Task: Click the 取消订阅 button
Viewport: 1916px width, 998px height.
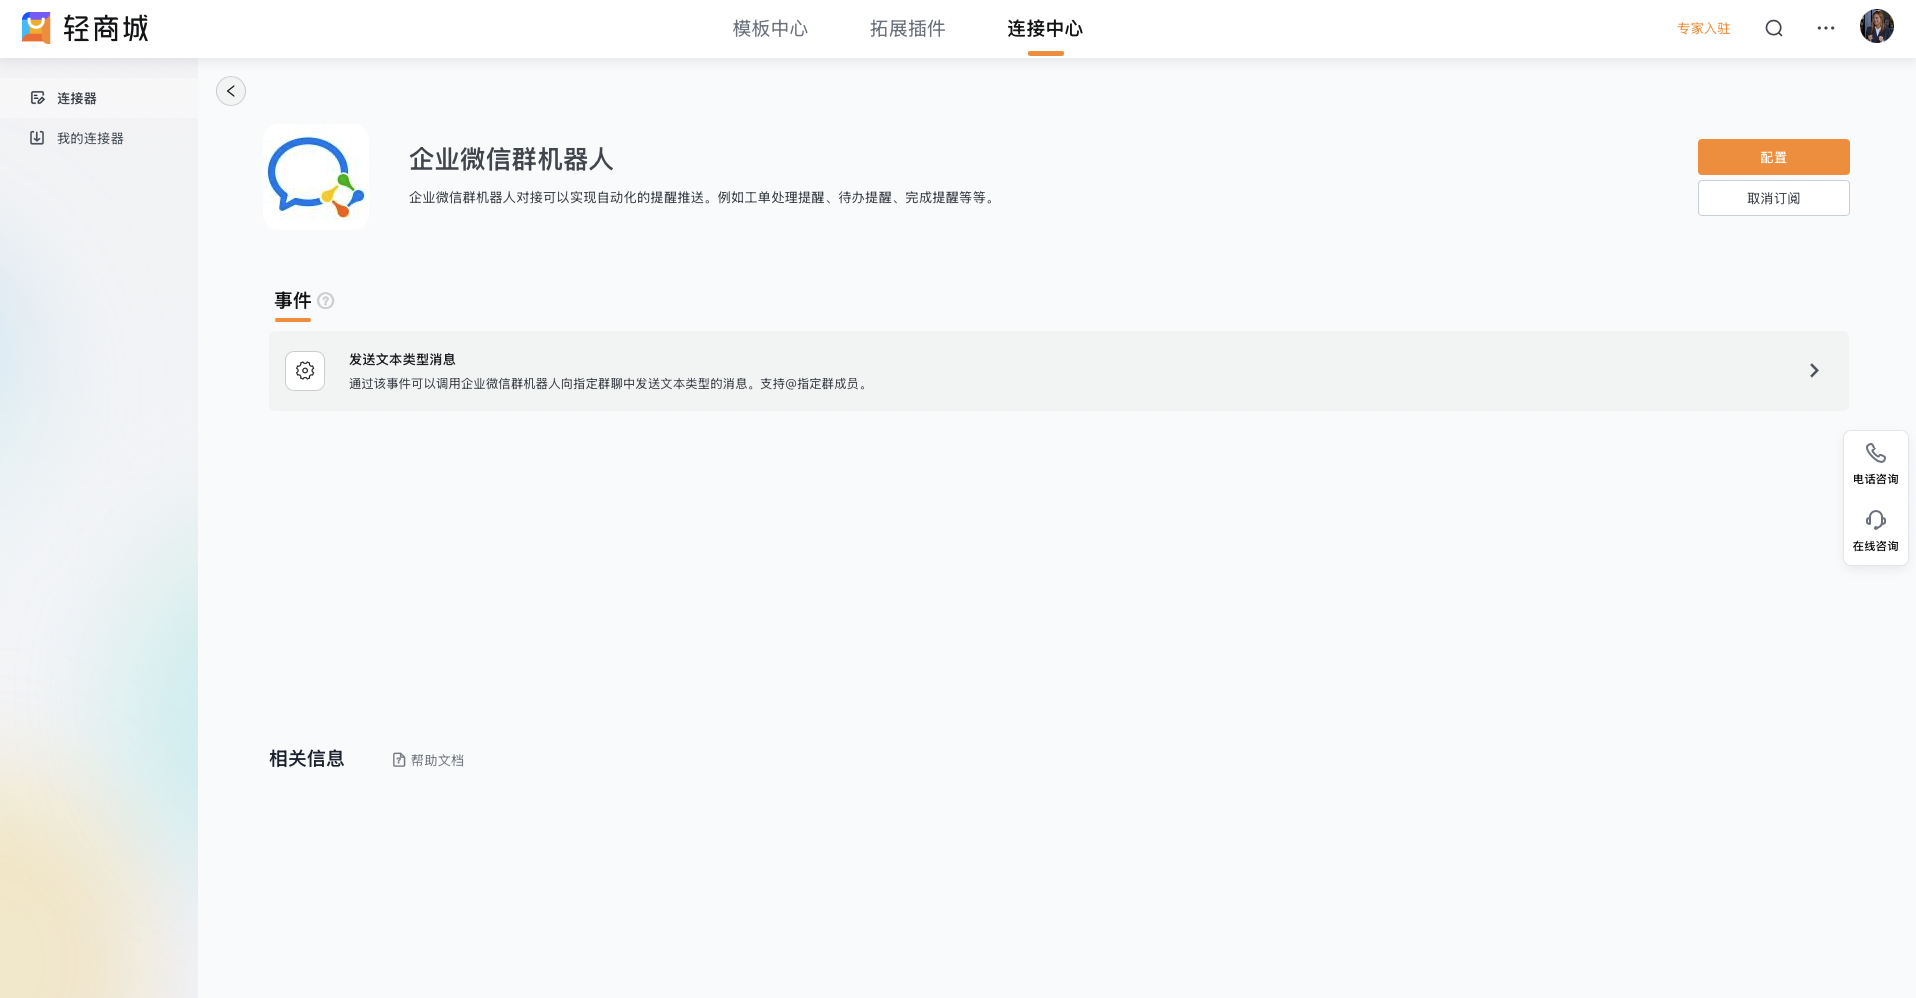Action: (x=1773, y=198)
